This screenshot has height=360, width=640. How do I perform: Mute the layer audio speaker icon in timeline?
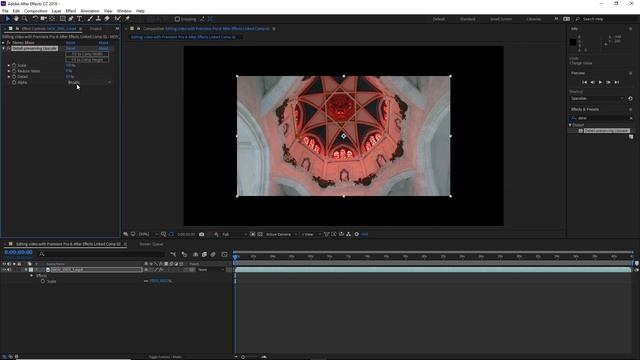9,270
